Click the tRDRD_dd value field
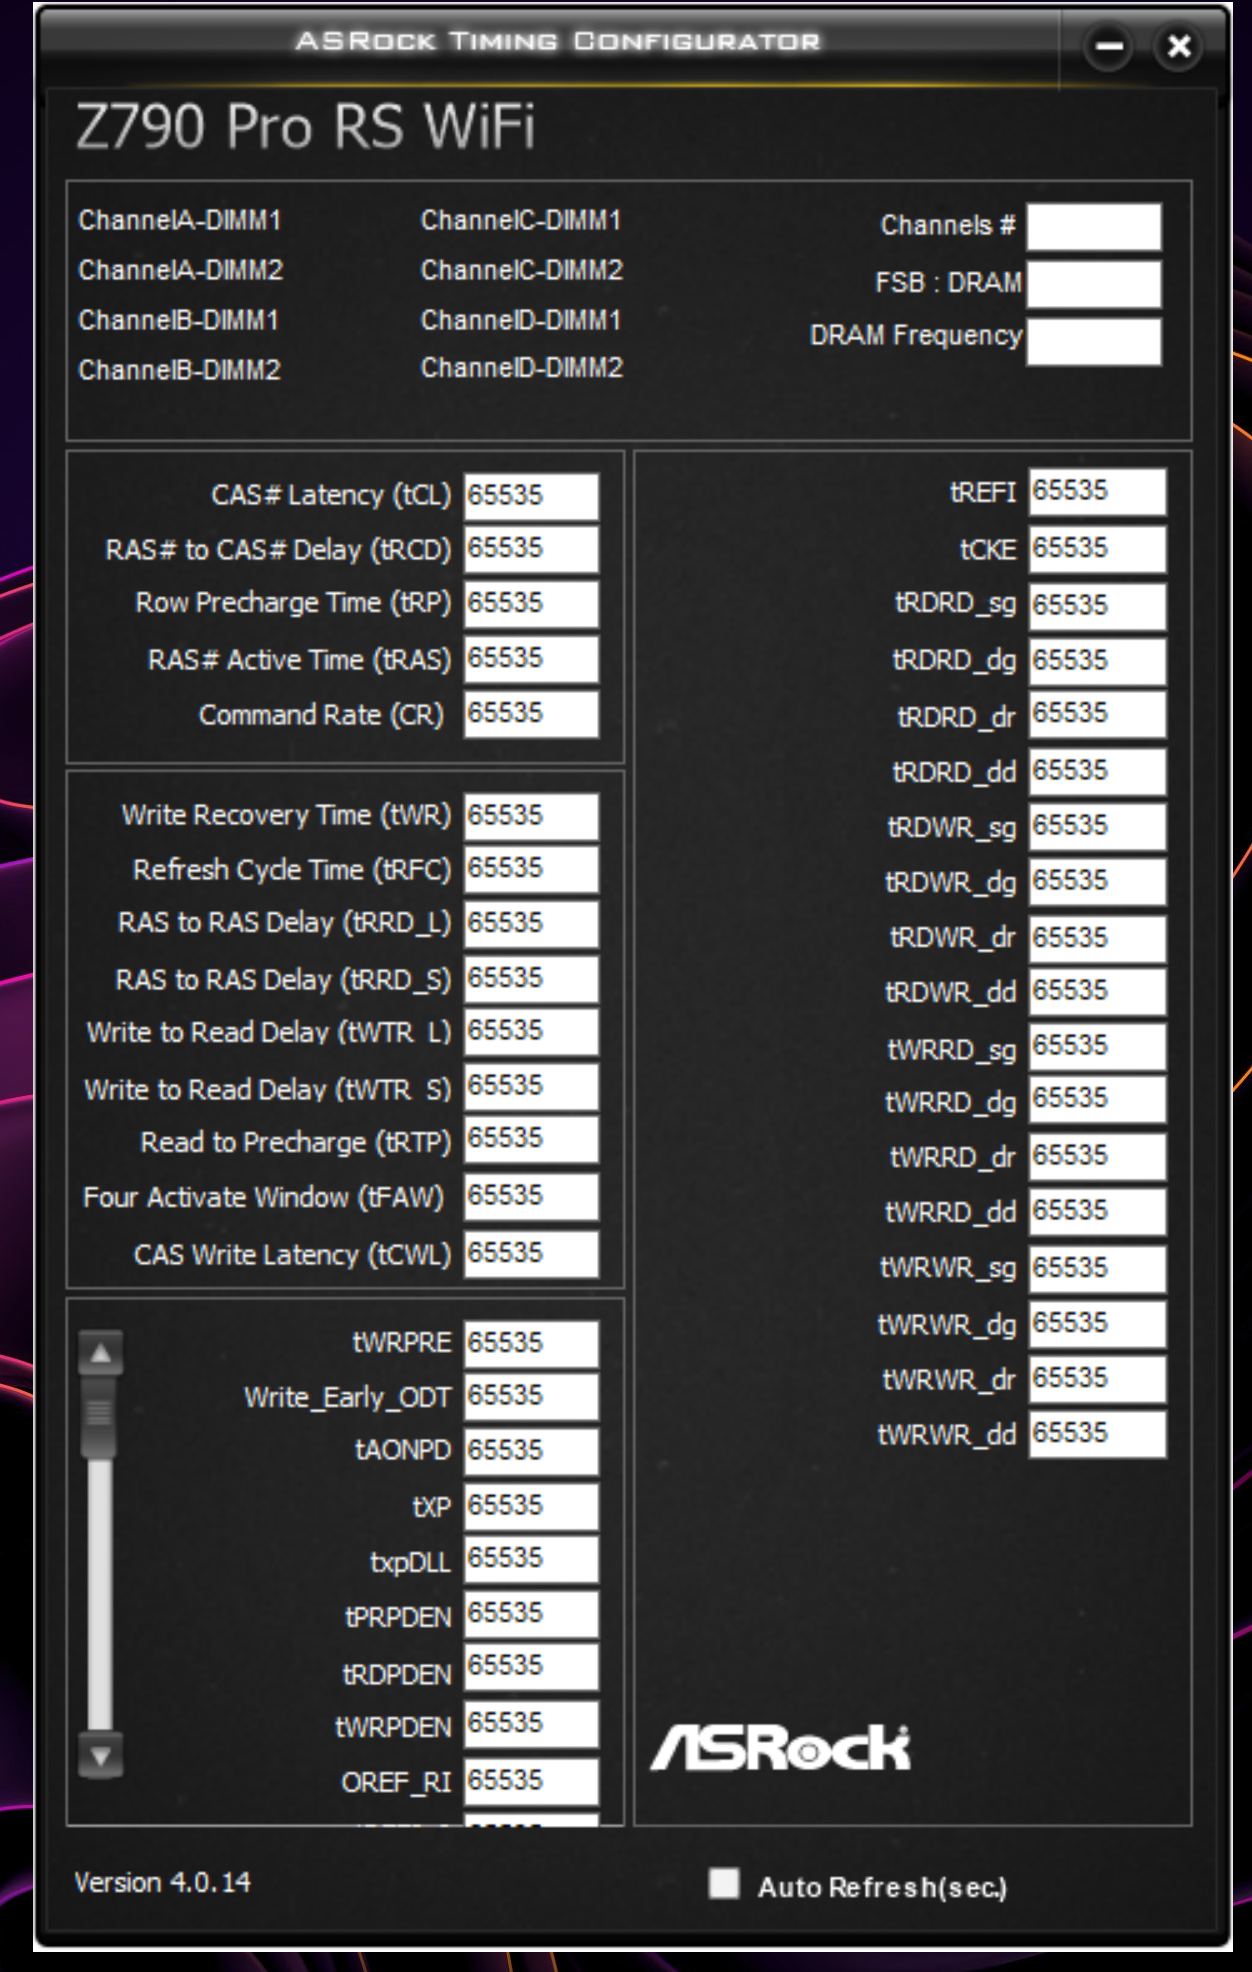Viewport: 1252px width, 1972px height. point(1098,773)
